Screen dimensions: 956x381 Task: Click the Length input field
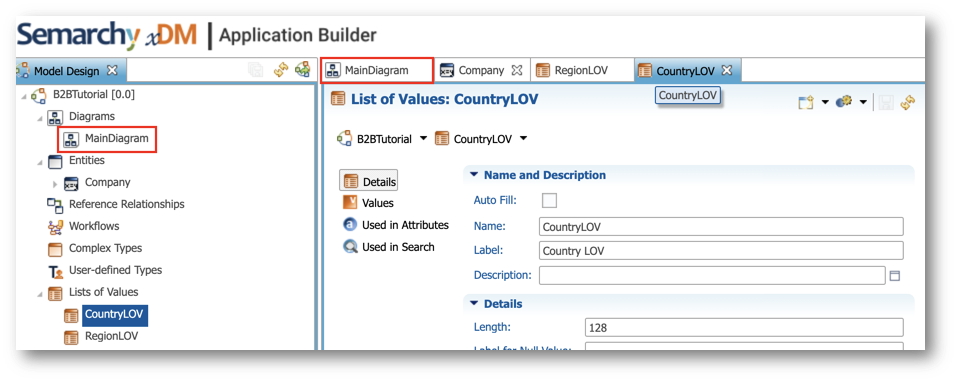point(744,327)
